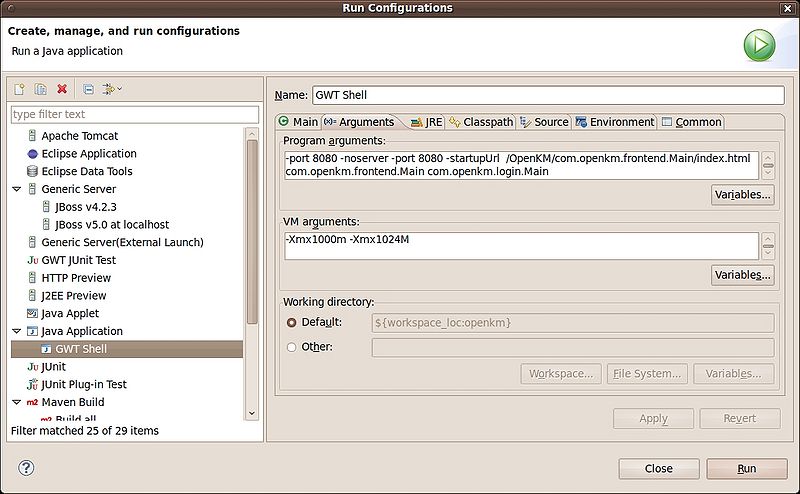The image size is (800, 494).
Task: Click Variables button under Program arguments
Action: (x=742, y=194)
